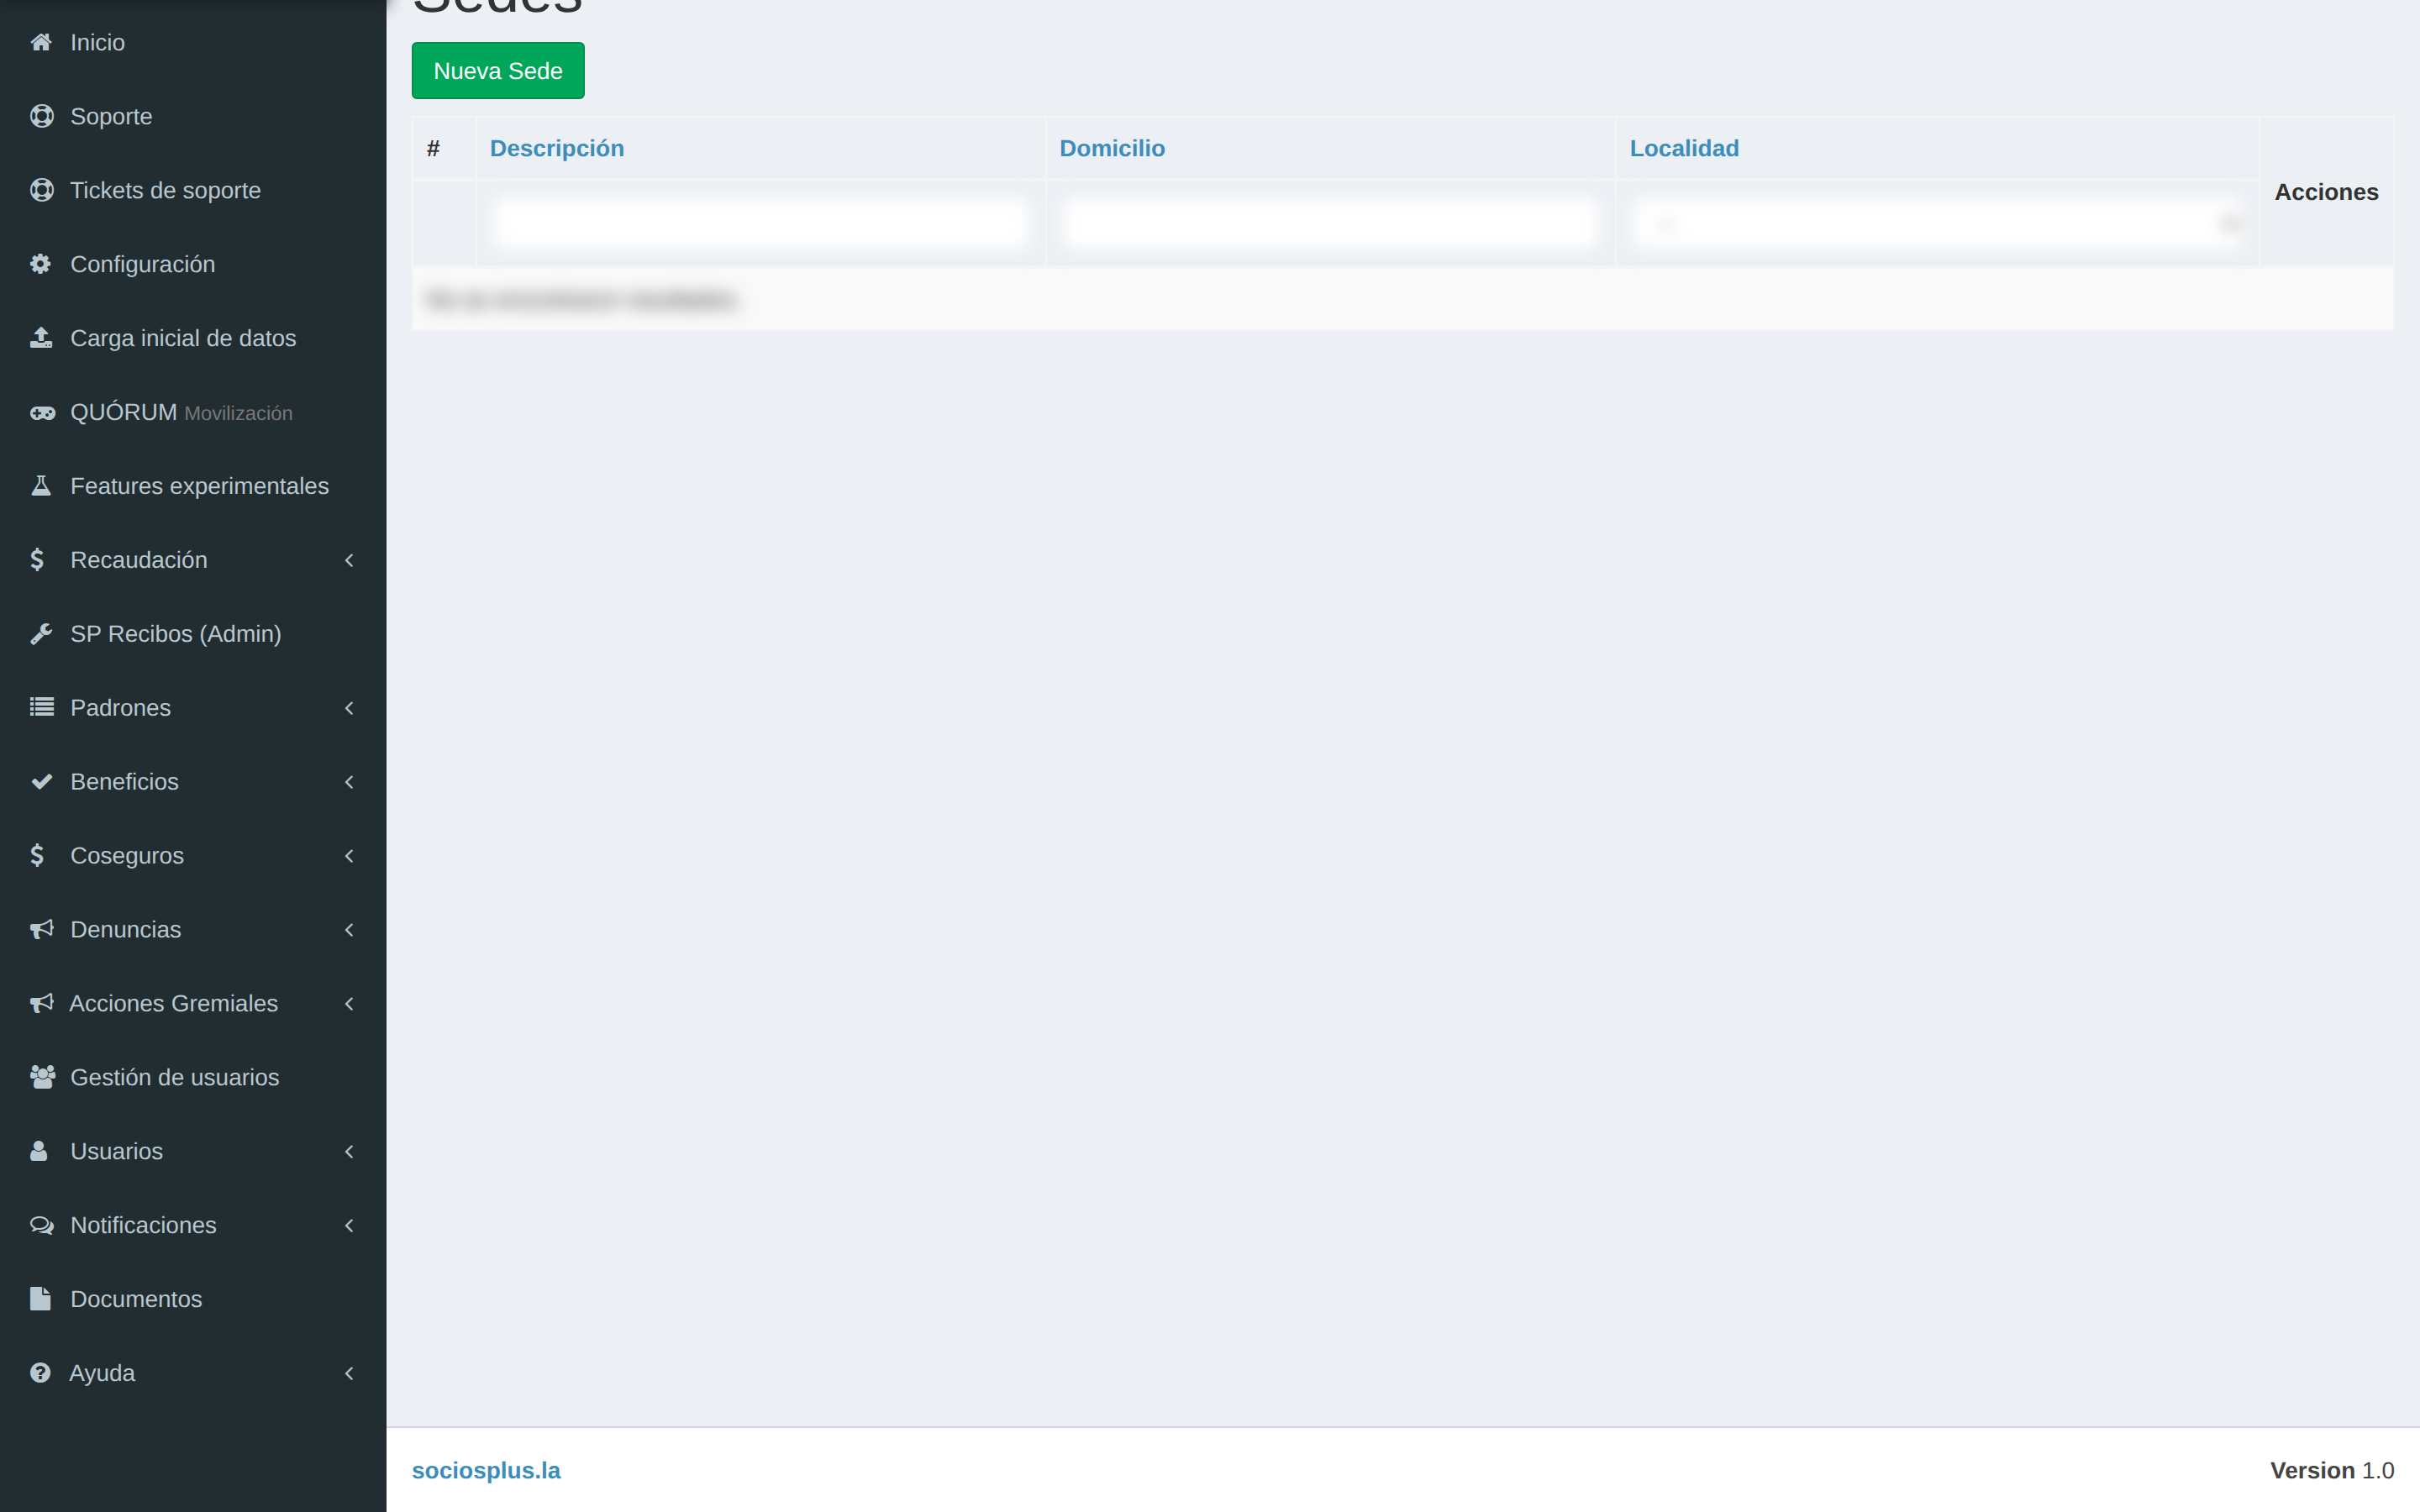Open the Inicio menu item
Screen dimensions: 2420x1512
193,42
